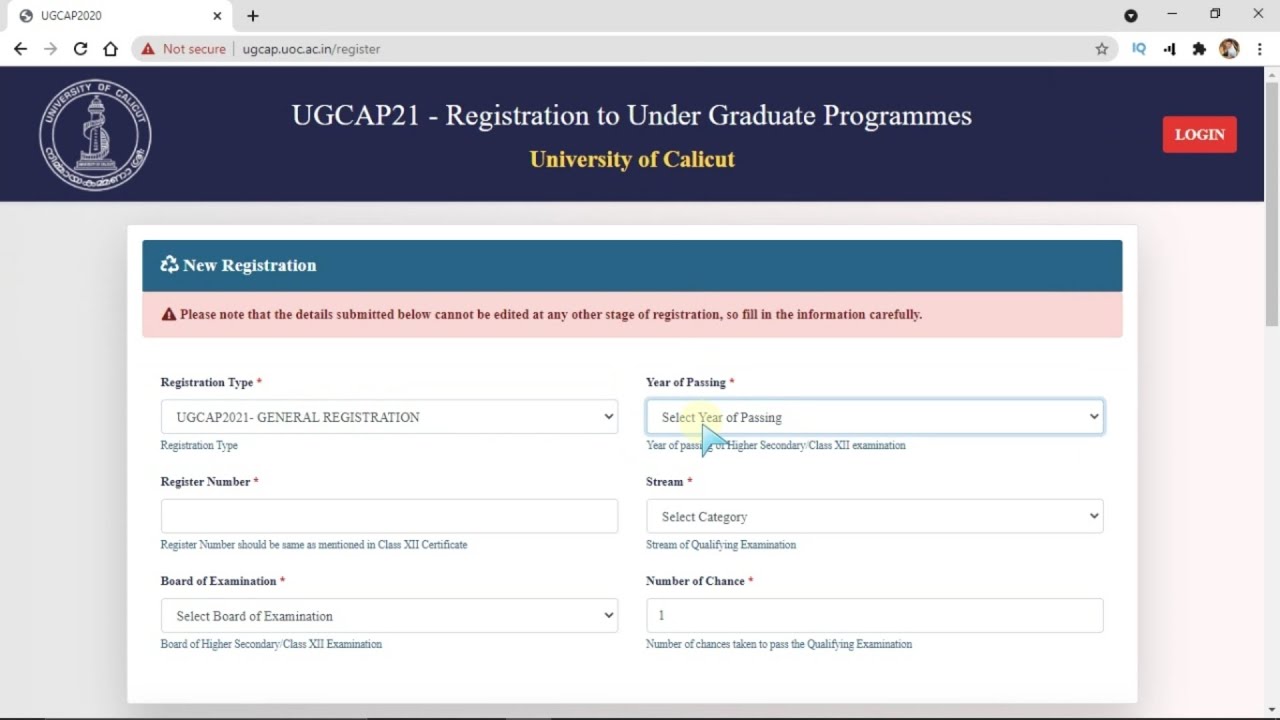Image resolution: width=1280 pixels, height=720 pixels.
Task: Click the 'Register Number' field label
Action: [205, 481]
